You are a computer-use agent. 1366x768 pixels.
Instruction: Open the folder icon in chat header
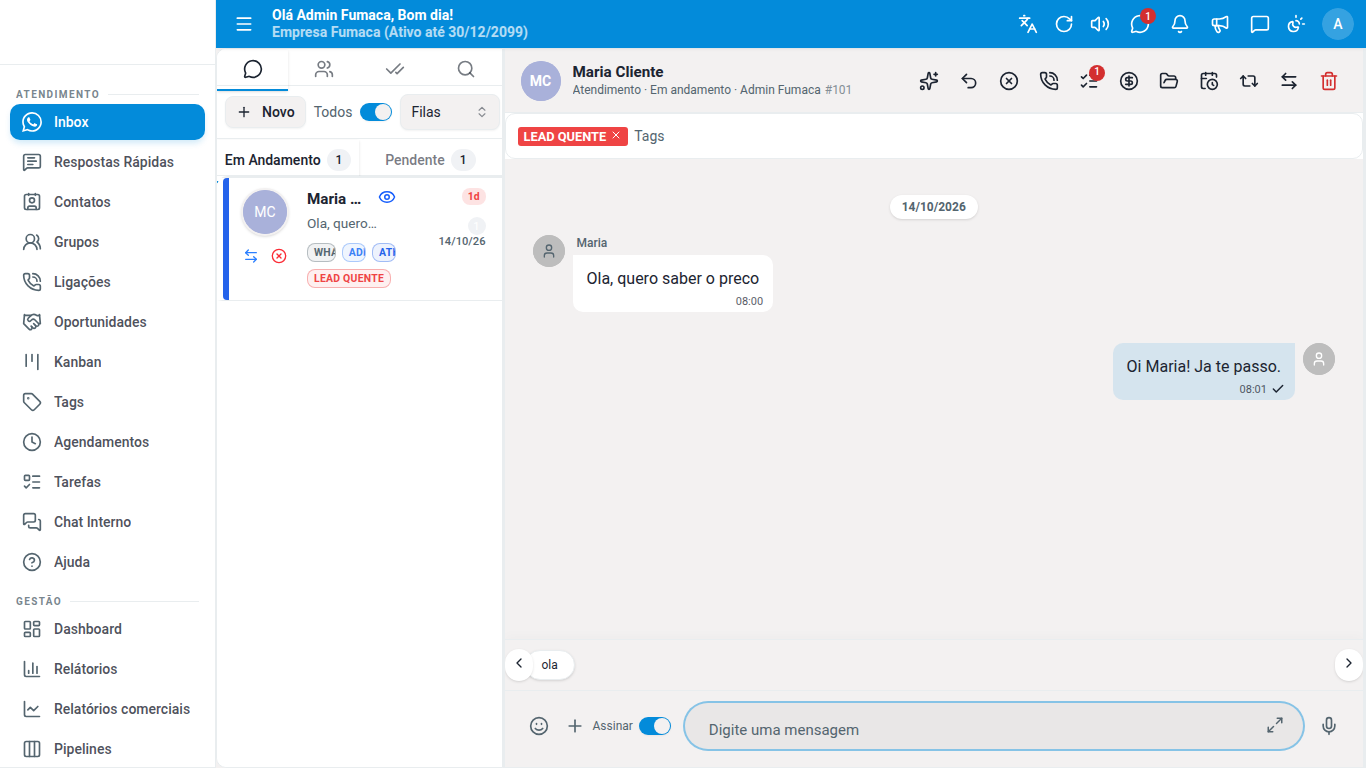click(x=1169, y=81)
